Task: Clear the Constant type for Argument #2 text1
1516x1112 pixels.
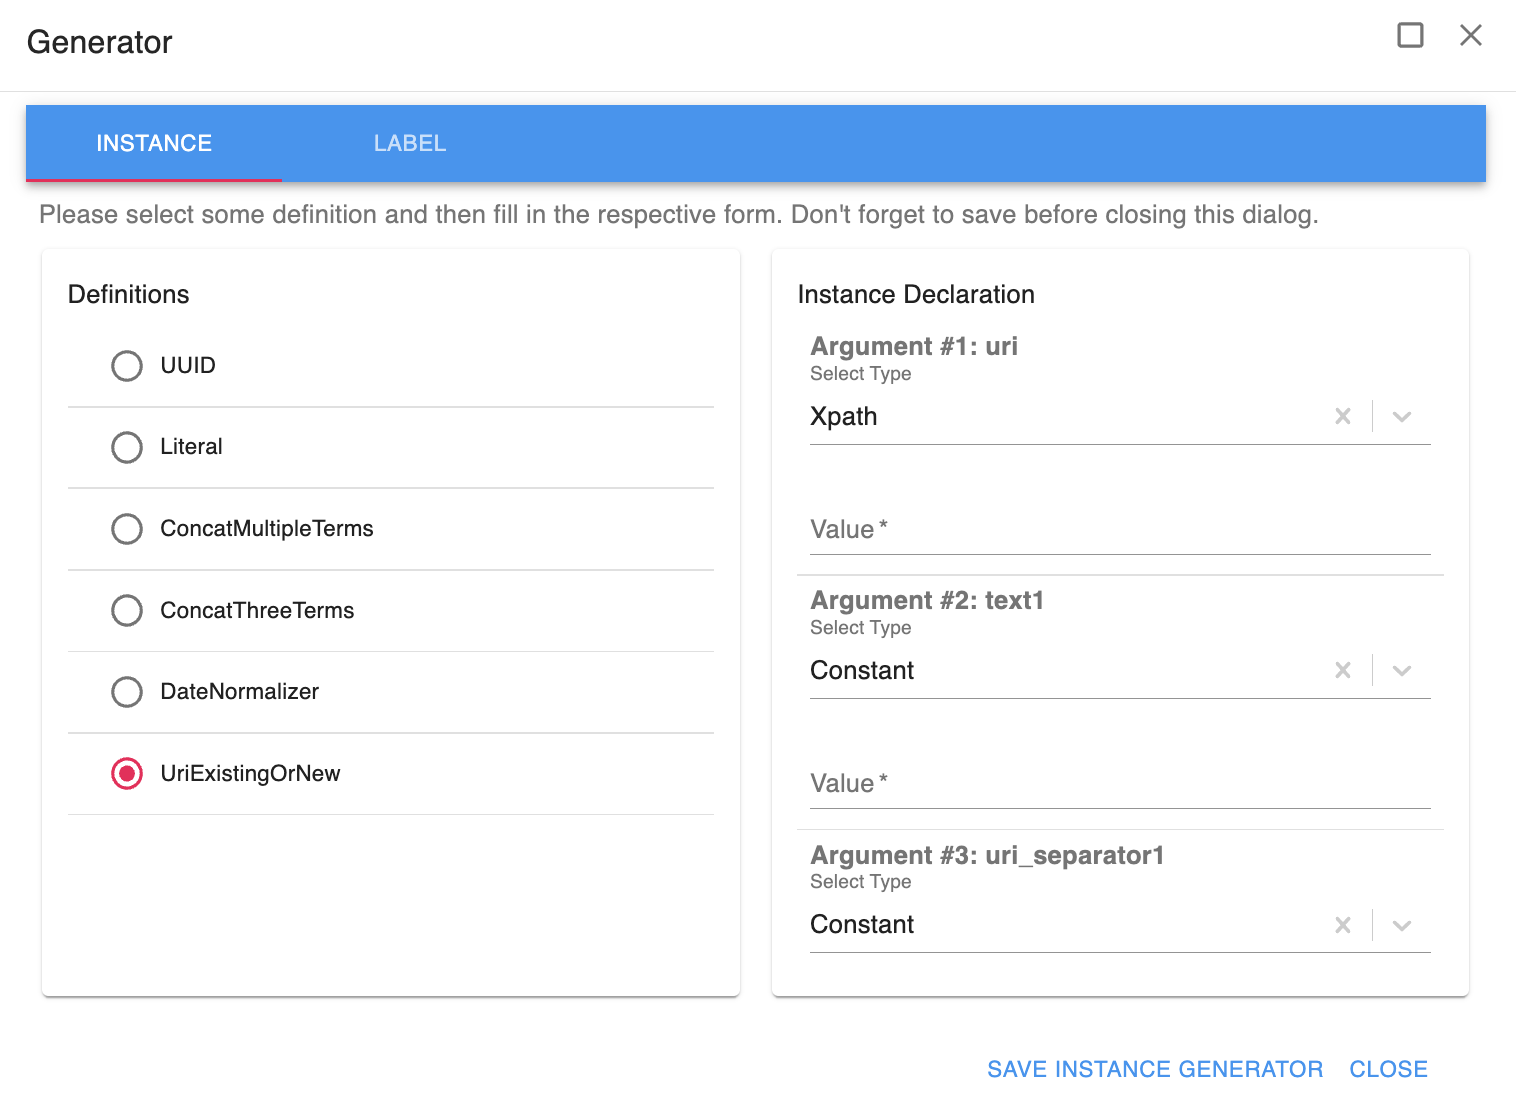Action: (1342, 670)
